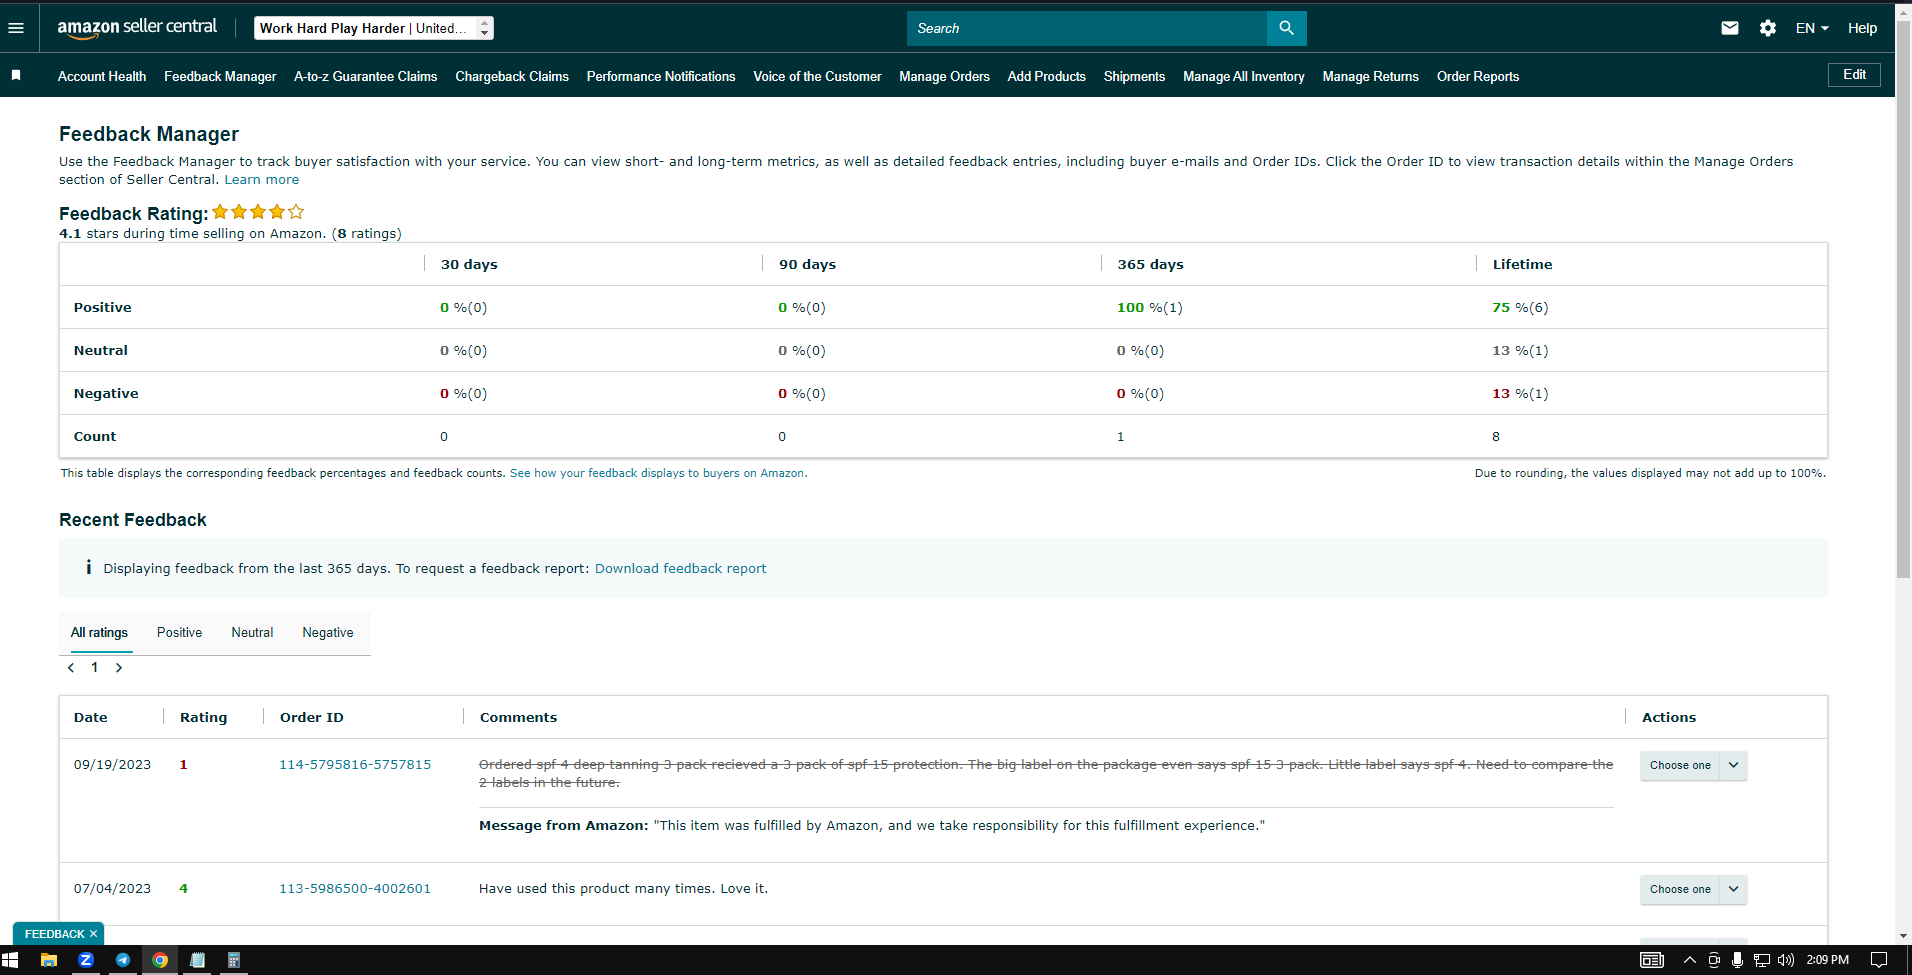Open Choose one dropdown for 09/19/2023 feedback
Image resolution: width=1912 pixels, height=975 pixels.
[1680, 765]
